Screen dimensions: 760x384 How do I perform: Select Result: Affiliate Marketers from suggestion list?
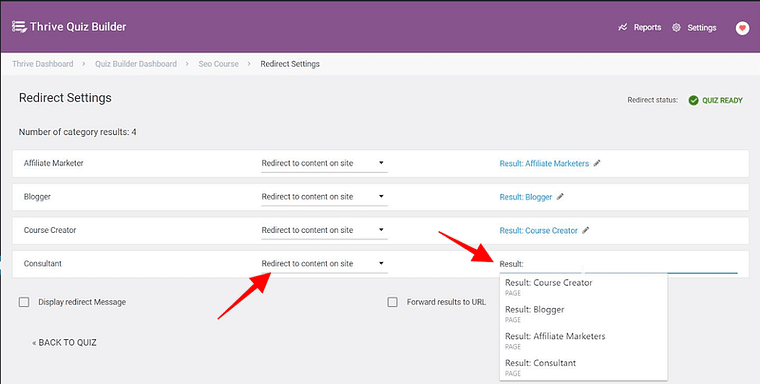584,340
